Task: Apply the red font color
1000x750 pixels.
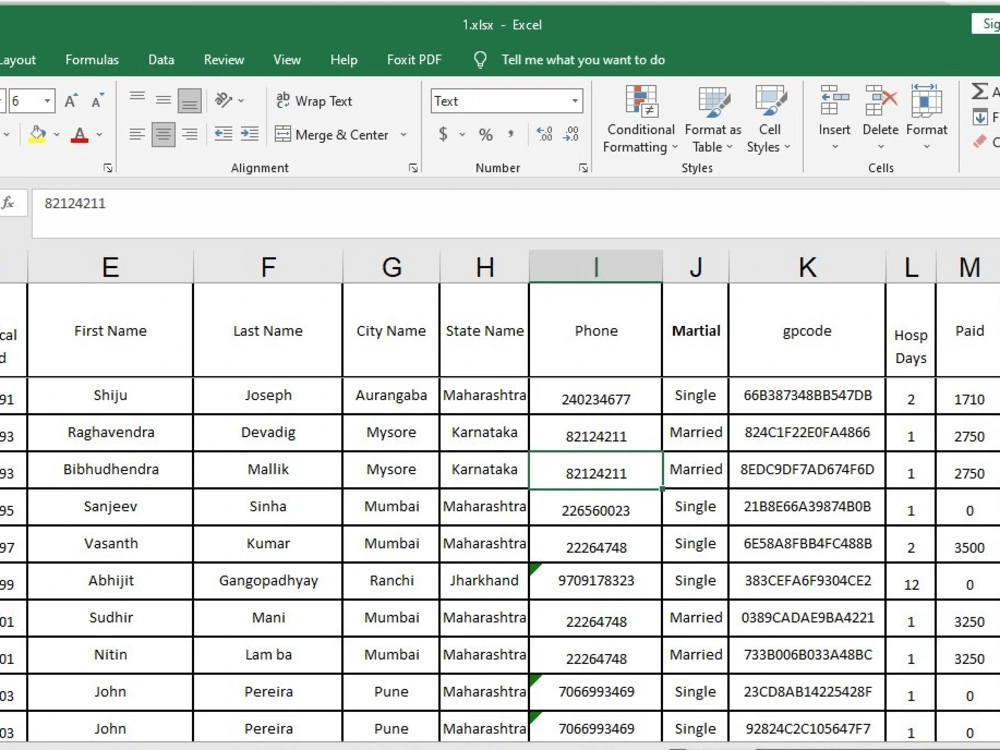Action: (x=80, y=135)
